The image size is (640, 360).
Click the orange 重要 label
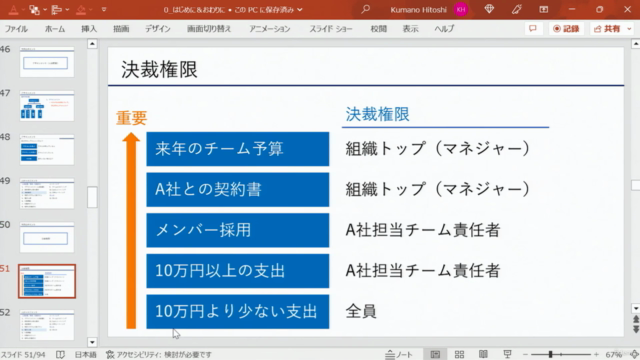[x=131, y=118]
